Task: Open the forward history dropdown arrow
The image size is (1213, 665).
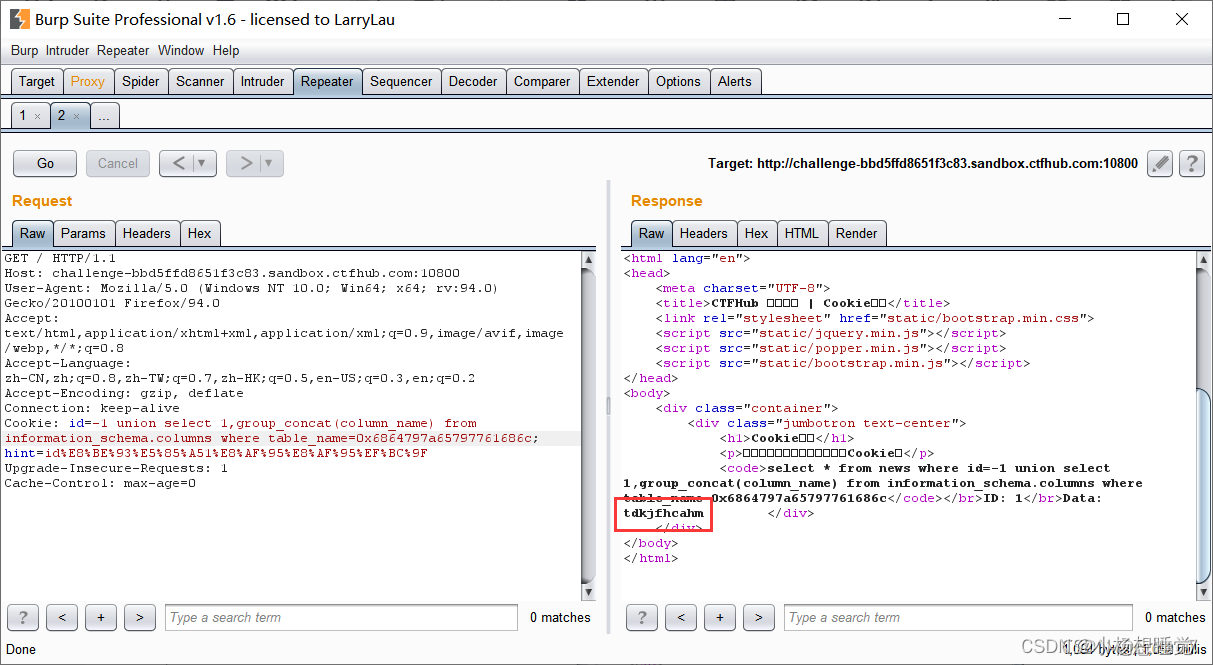Action: point(271,163)
